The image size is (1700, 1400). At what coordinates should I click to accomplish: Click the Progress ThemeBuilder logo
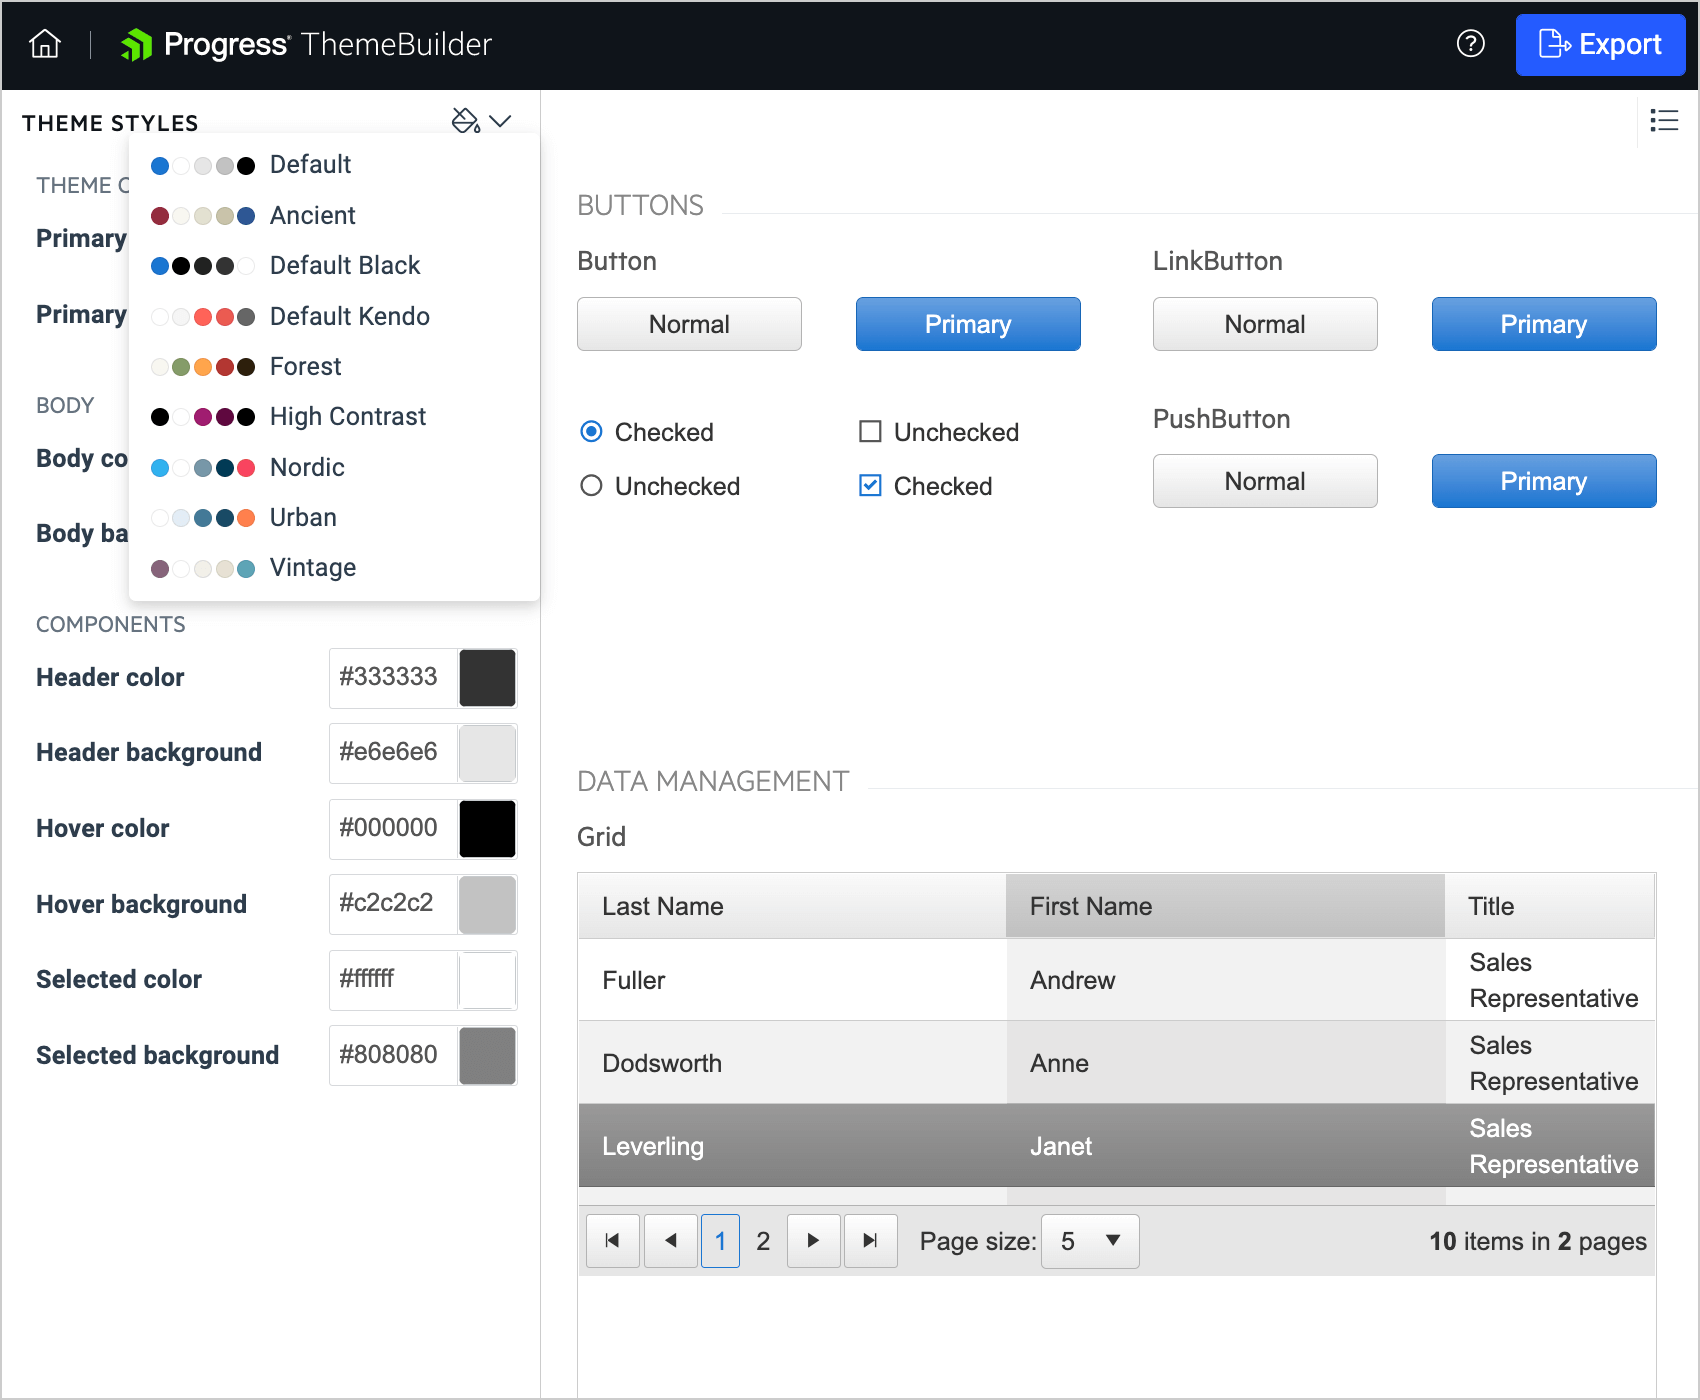[305, 44]
